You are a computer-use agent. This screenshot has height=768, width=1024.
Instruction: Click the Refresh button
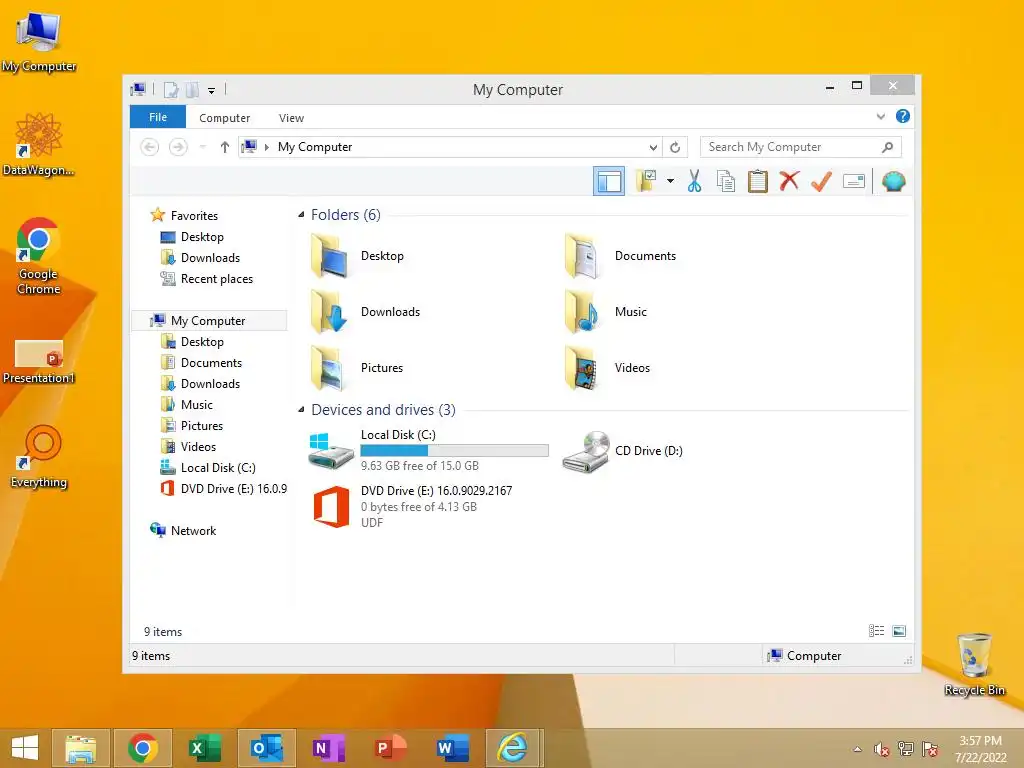pos(675,147)
